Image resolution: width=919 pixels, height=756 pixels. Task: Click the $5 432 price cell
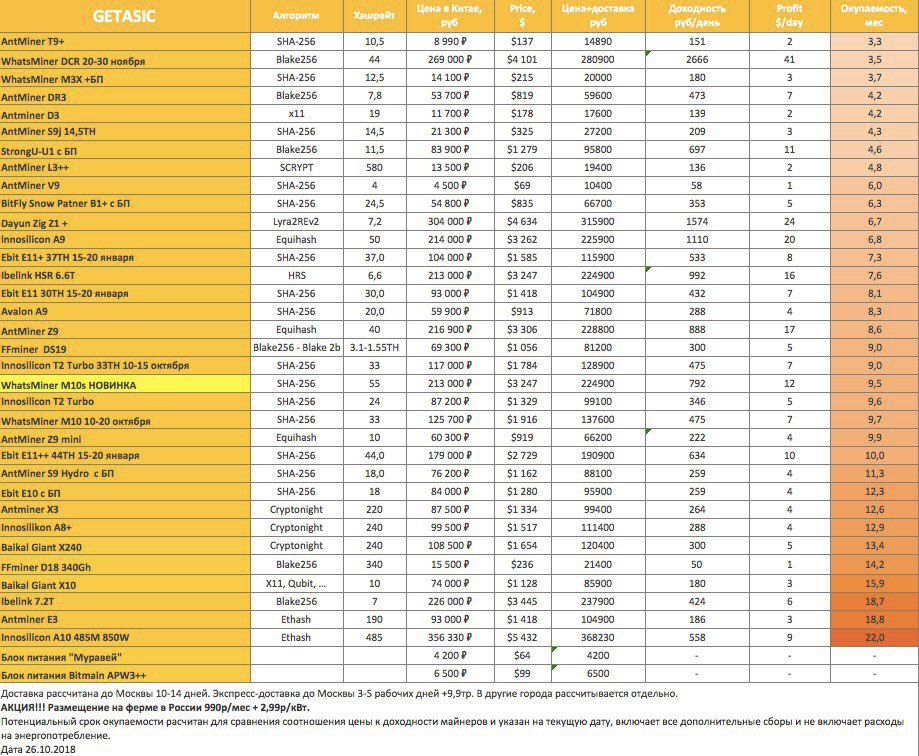point(522,638)
